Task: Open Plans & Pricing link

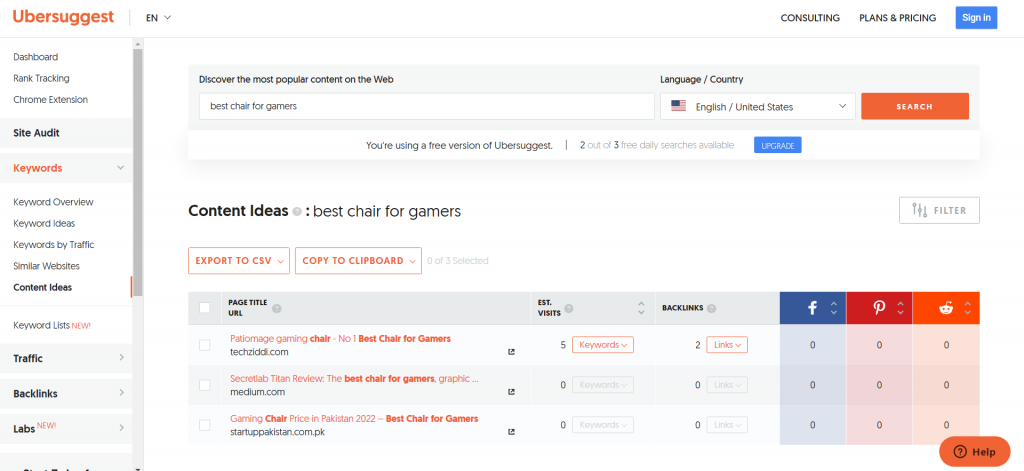Action: coord(897,18)
